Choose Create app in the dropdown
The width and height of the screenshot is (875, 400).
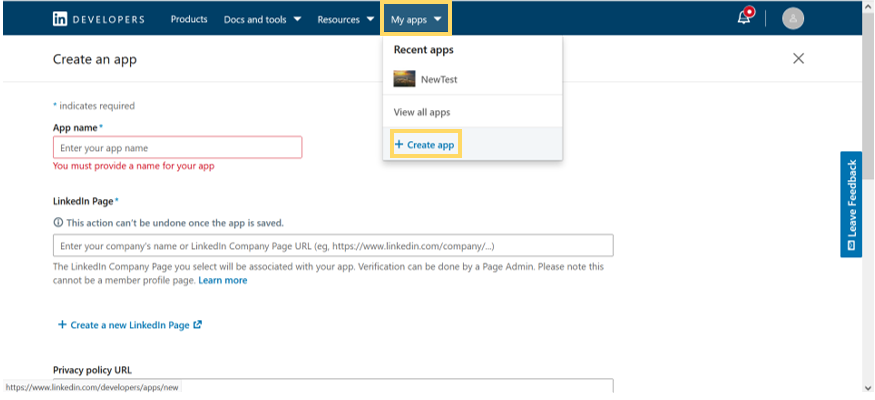point(425,144)
